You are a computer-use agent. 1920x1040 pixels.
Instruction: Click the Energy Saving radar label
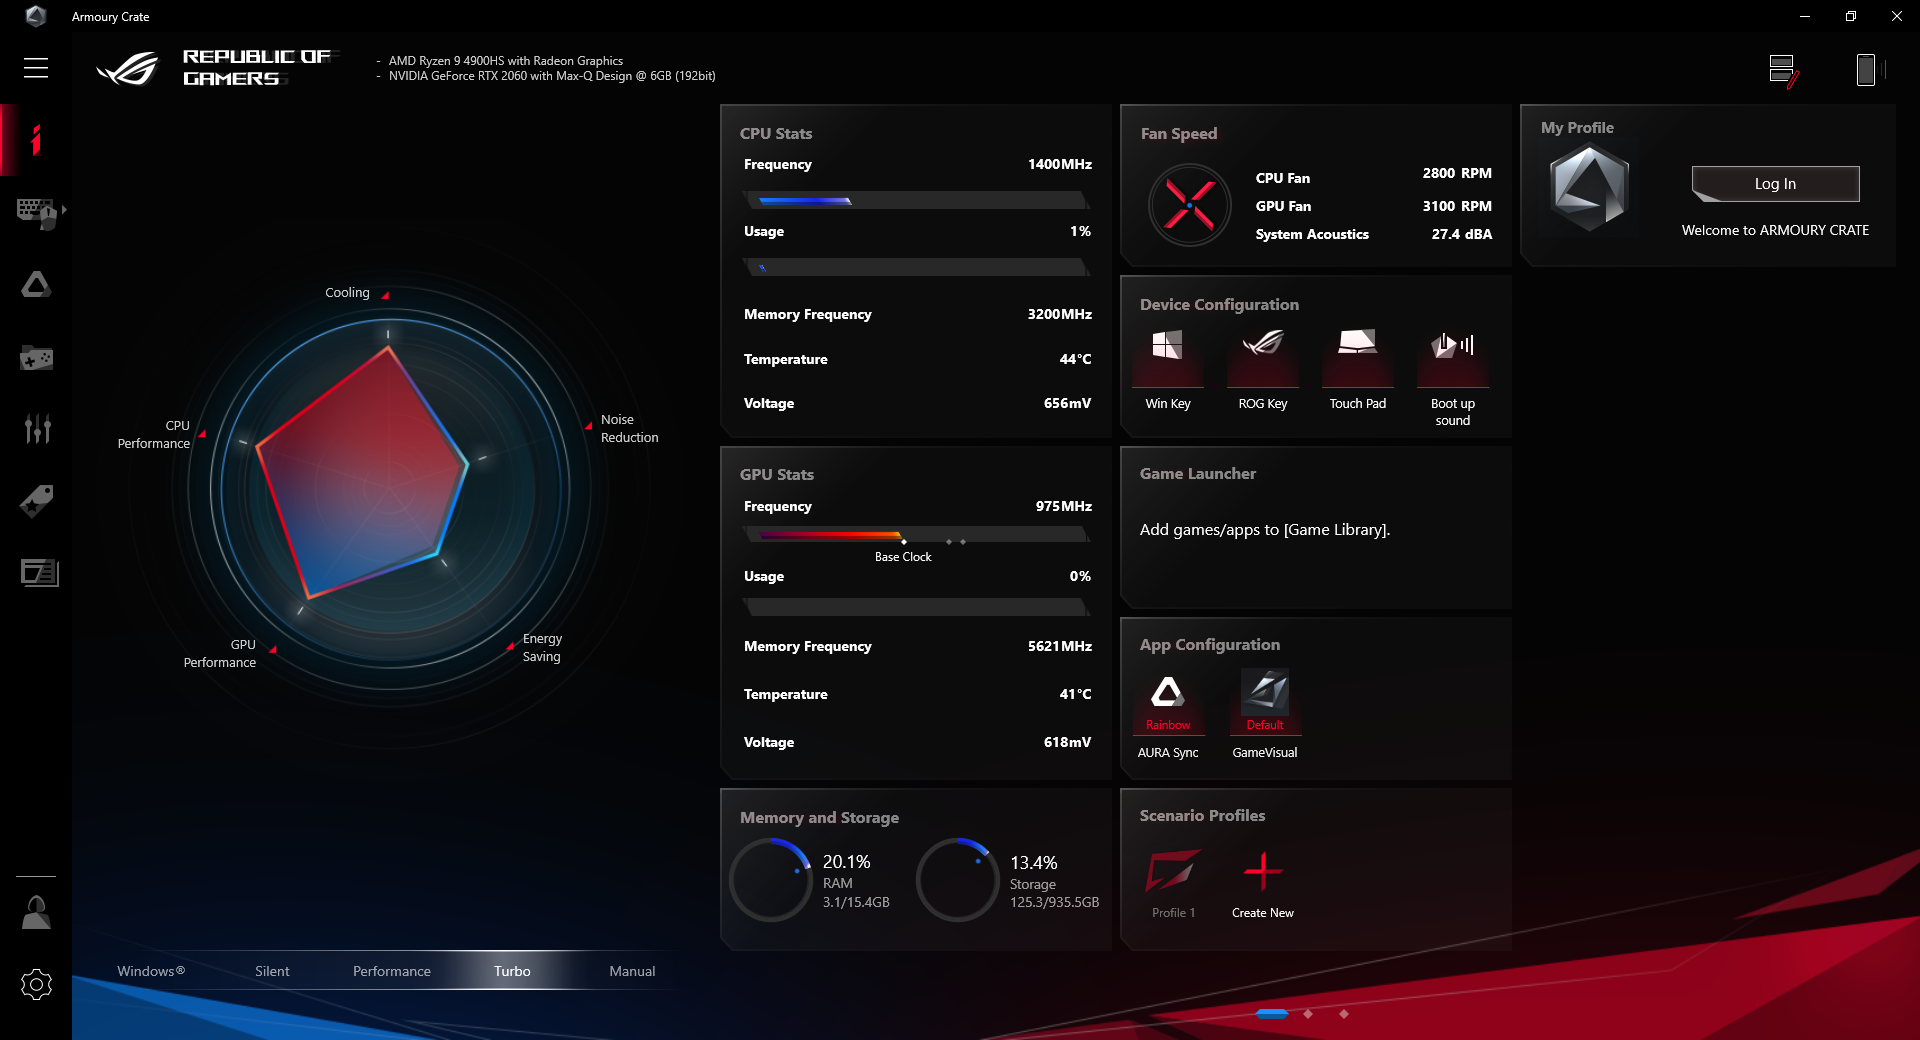[x=542, y=648]
